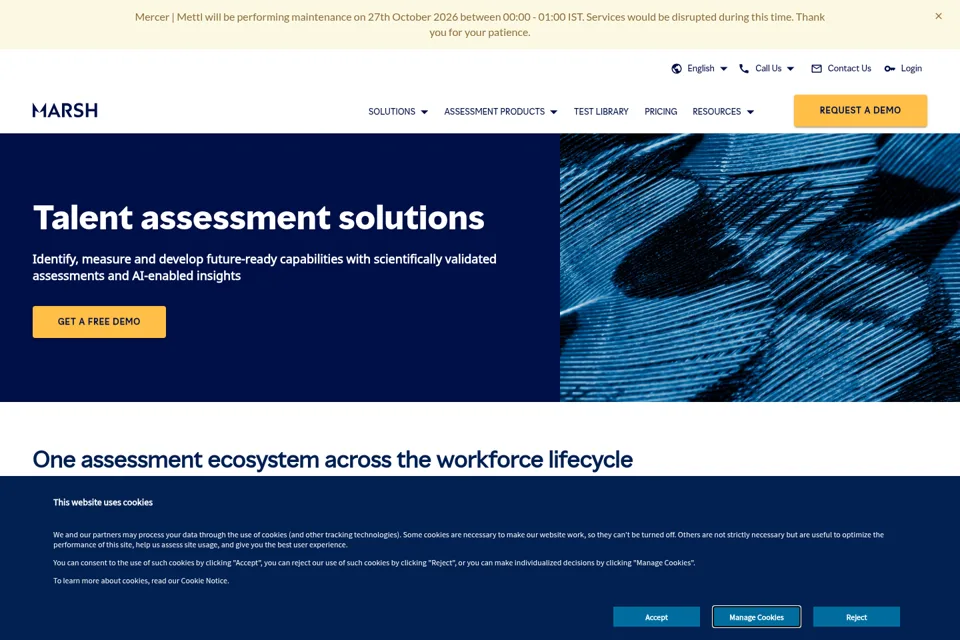Viewport: 960px width, 640px height.
Task: Go to Test Library
Action: pos(601,111)
